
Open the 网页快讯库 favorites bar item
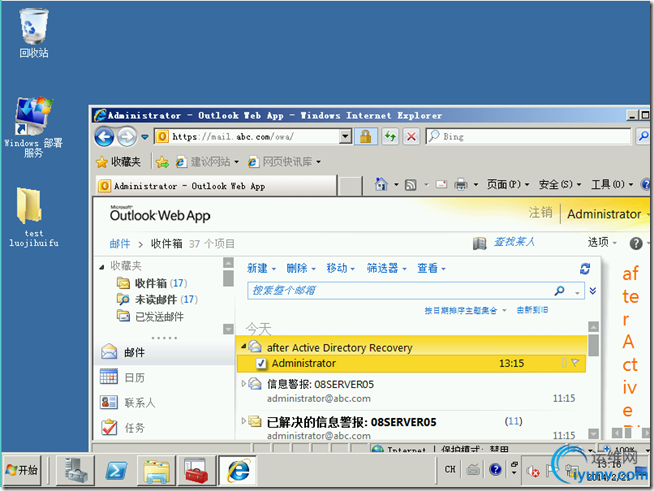click(284, 162)
